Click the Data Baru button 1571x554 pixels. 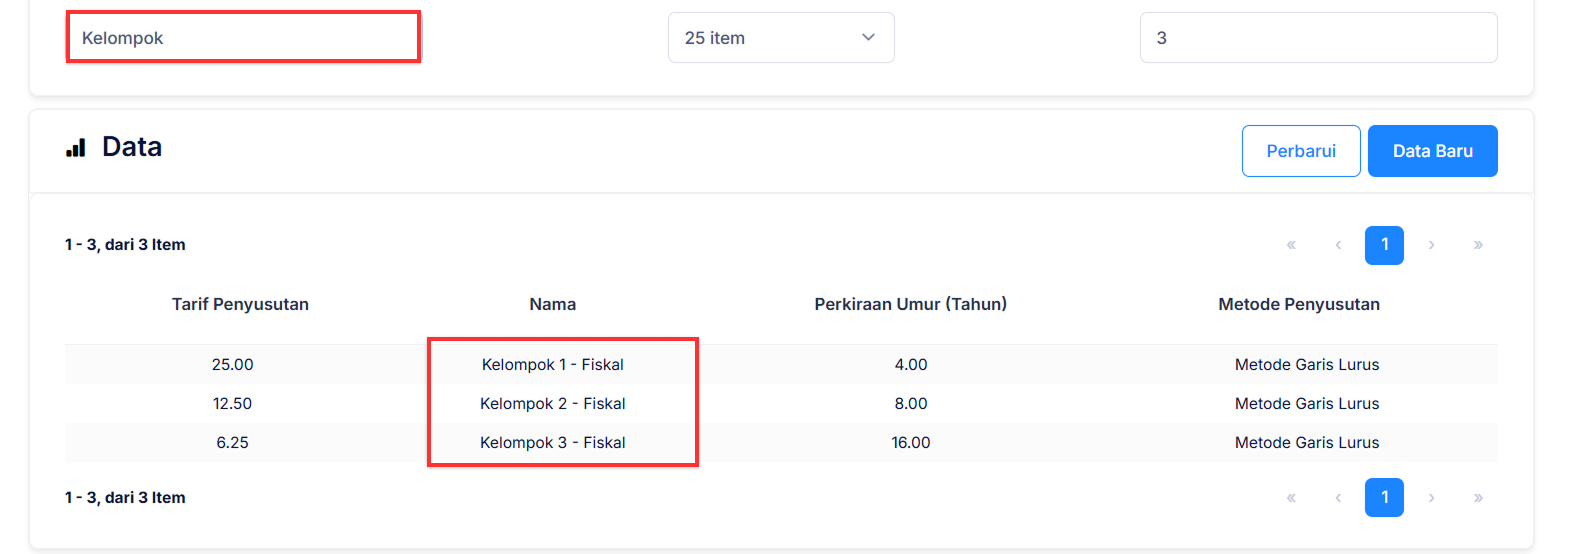[x=1432, y=151]
